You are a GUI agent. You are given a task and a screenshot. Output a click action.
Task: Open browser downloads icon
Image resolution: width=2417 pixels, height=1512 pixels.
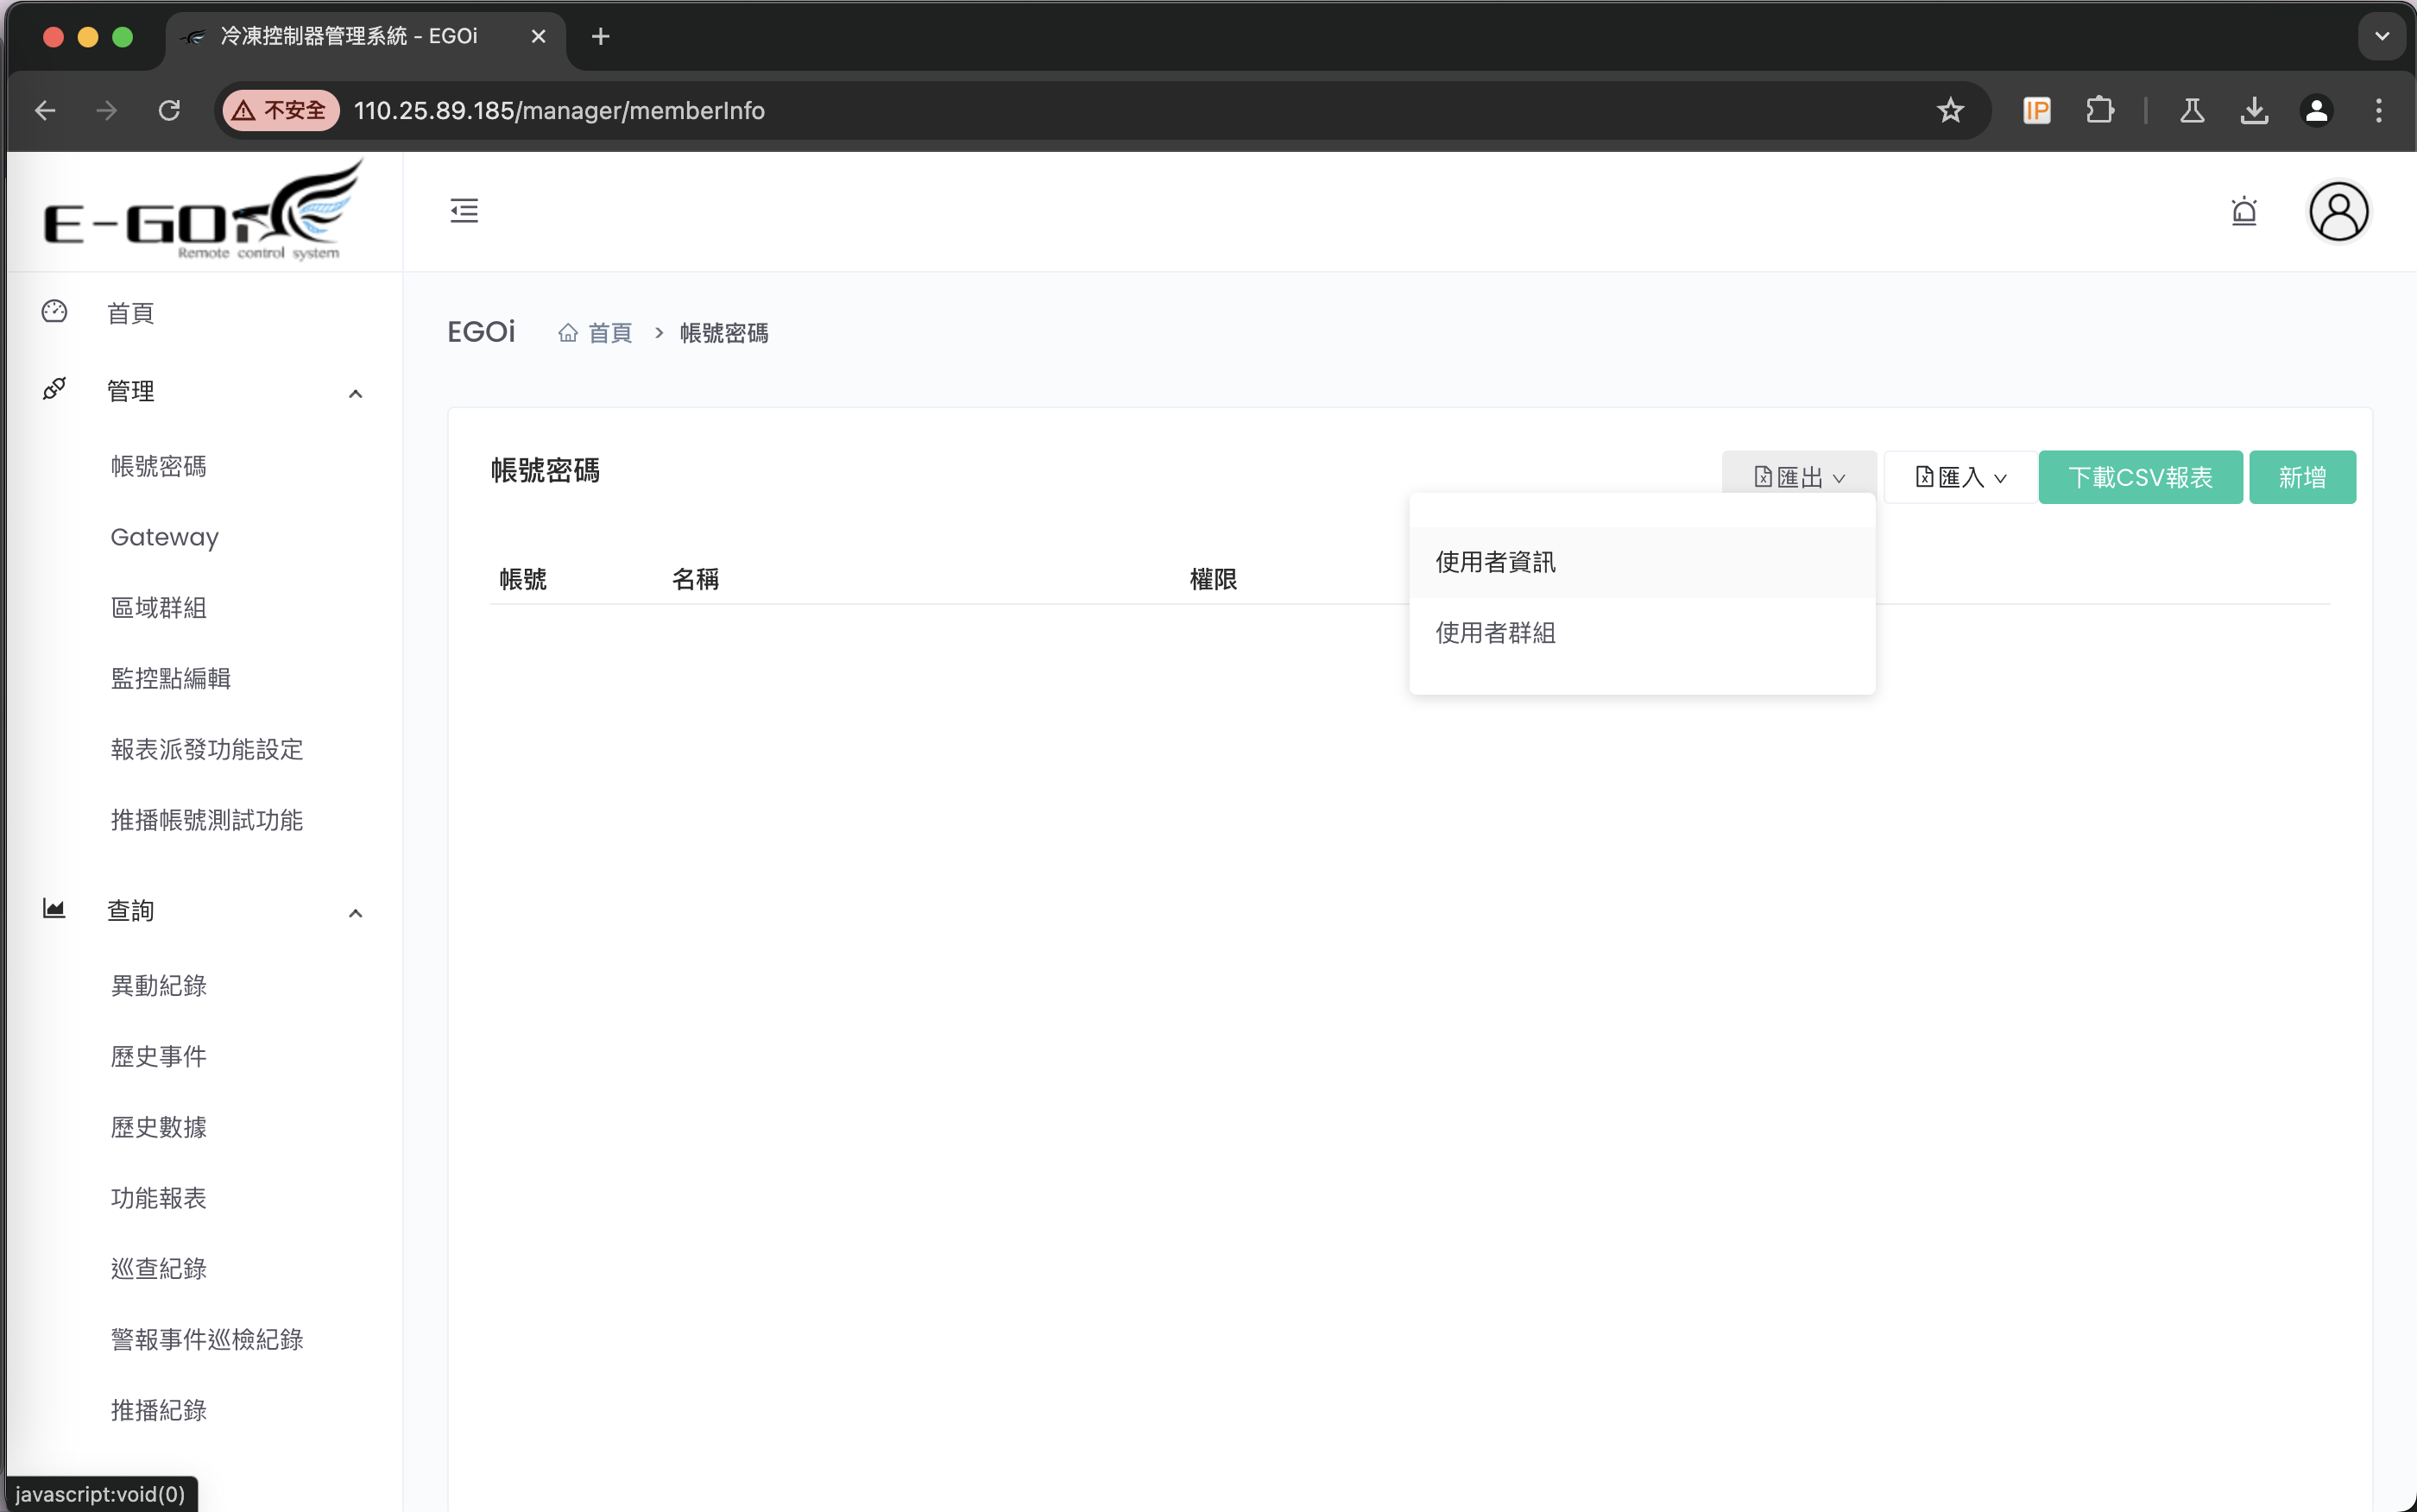(2254, 110)
